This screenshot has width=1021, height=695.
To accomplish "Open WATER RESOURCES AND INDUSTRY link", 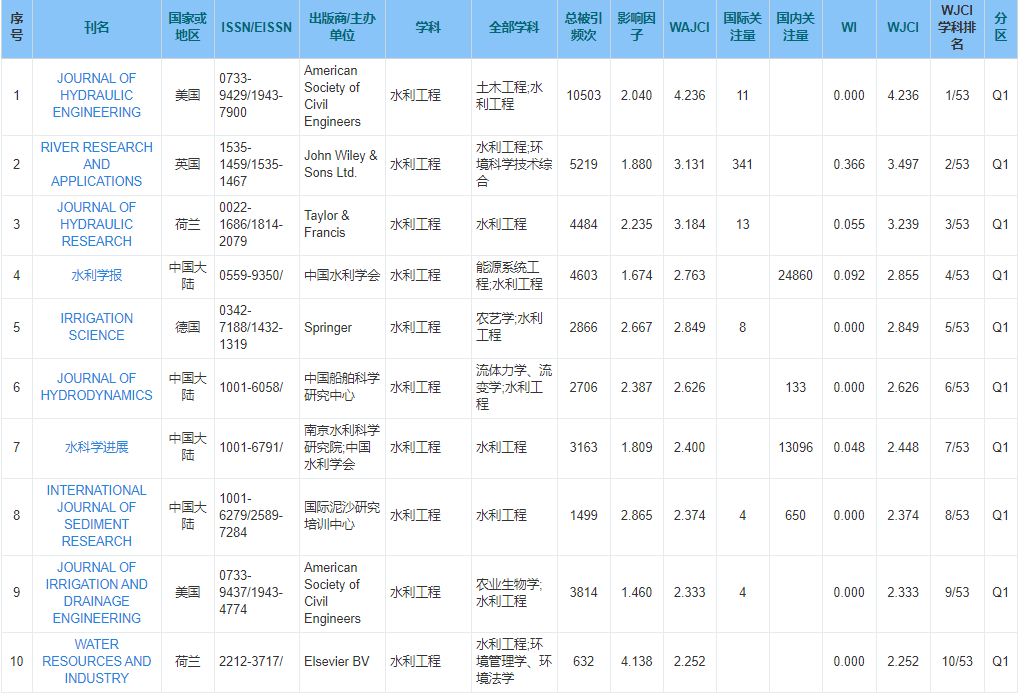I will pos(96,661).
